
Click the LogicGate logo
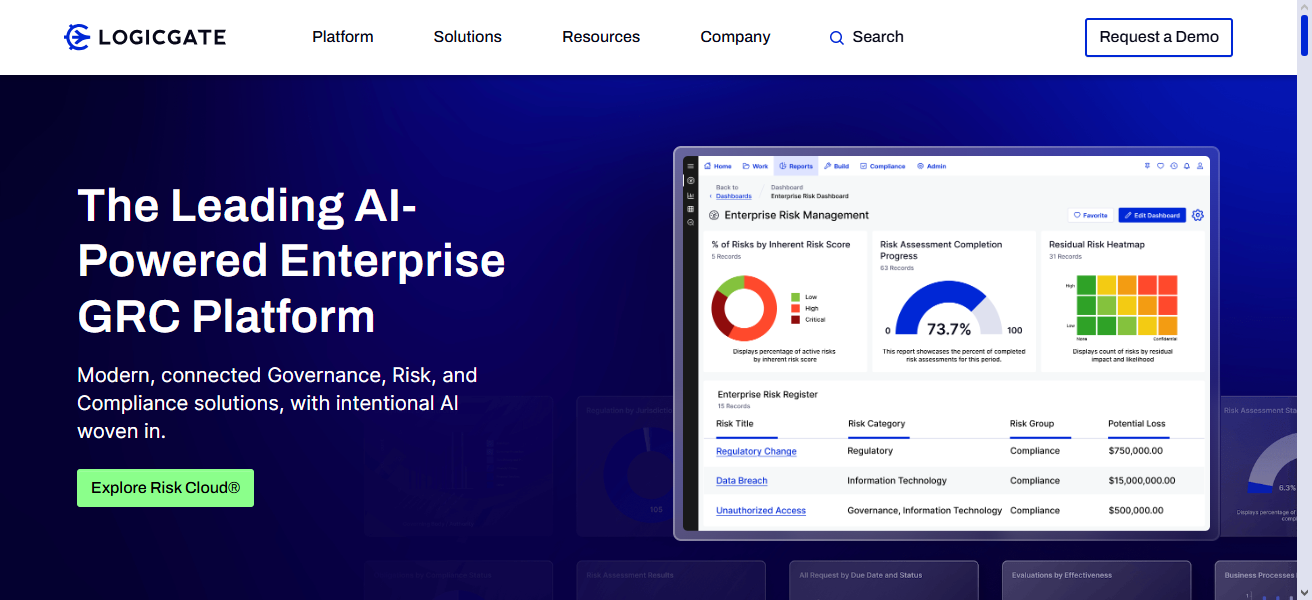[145, 37]
